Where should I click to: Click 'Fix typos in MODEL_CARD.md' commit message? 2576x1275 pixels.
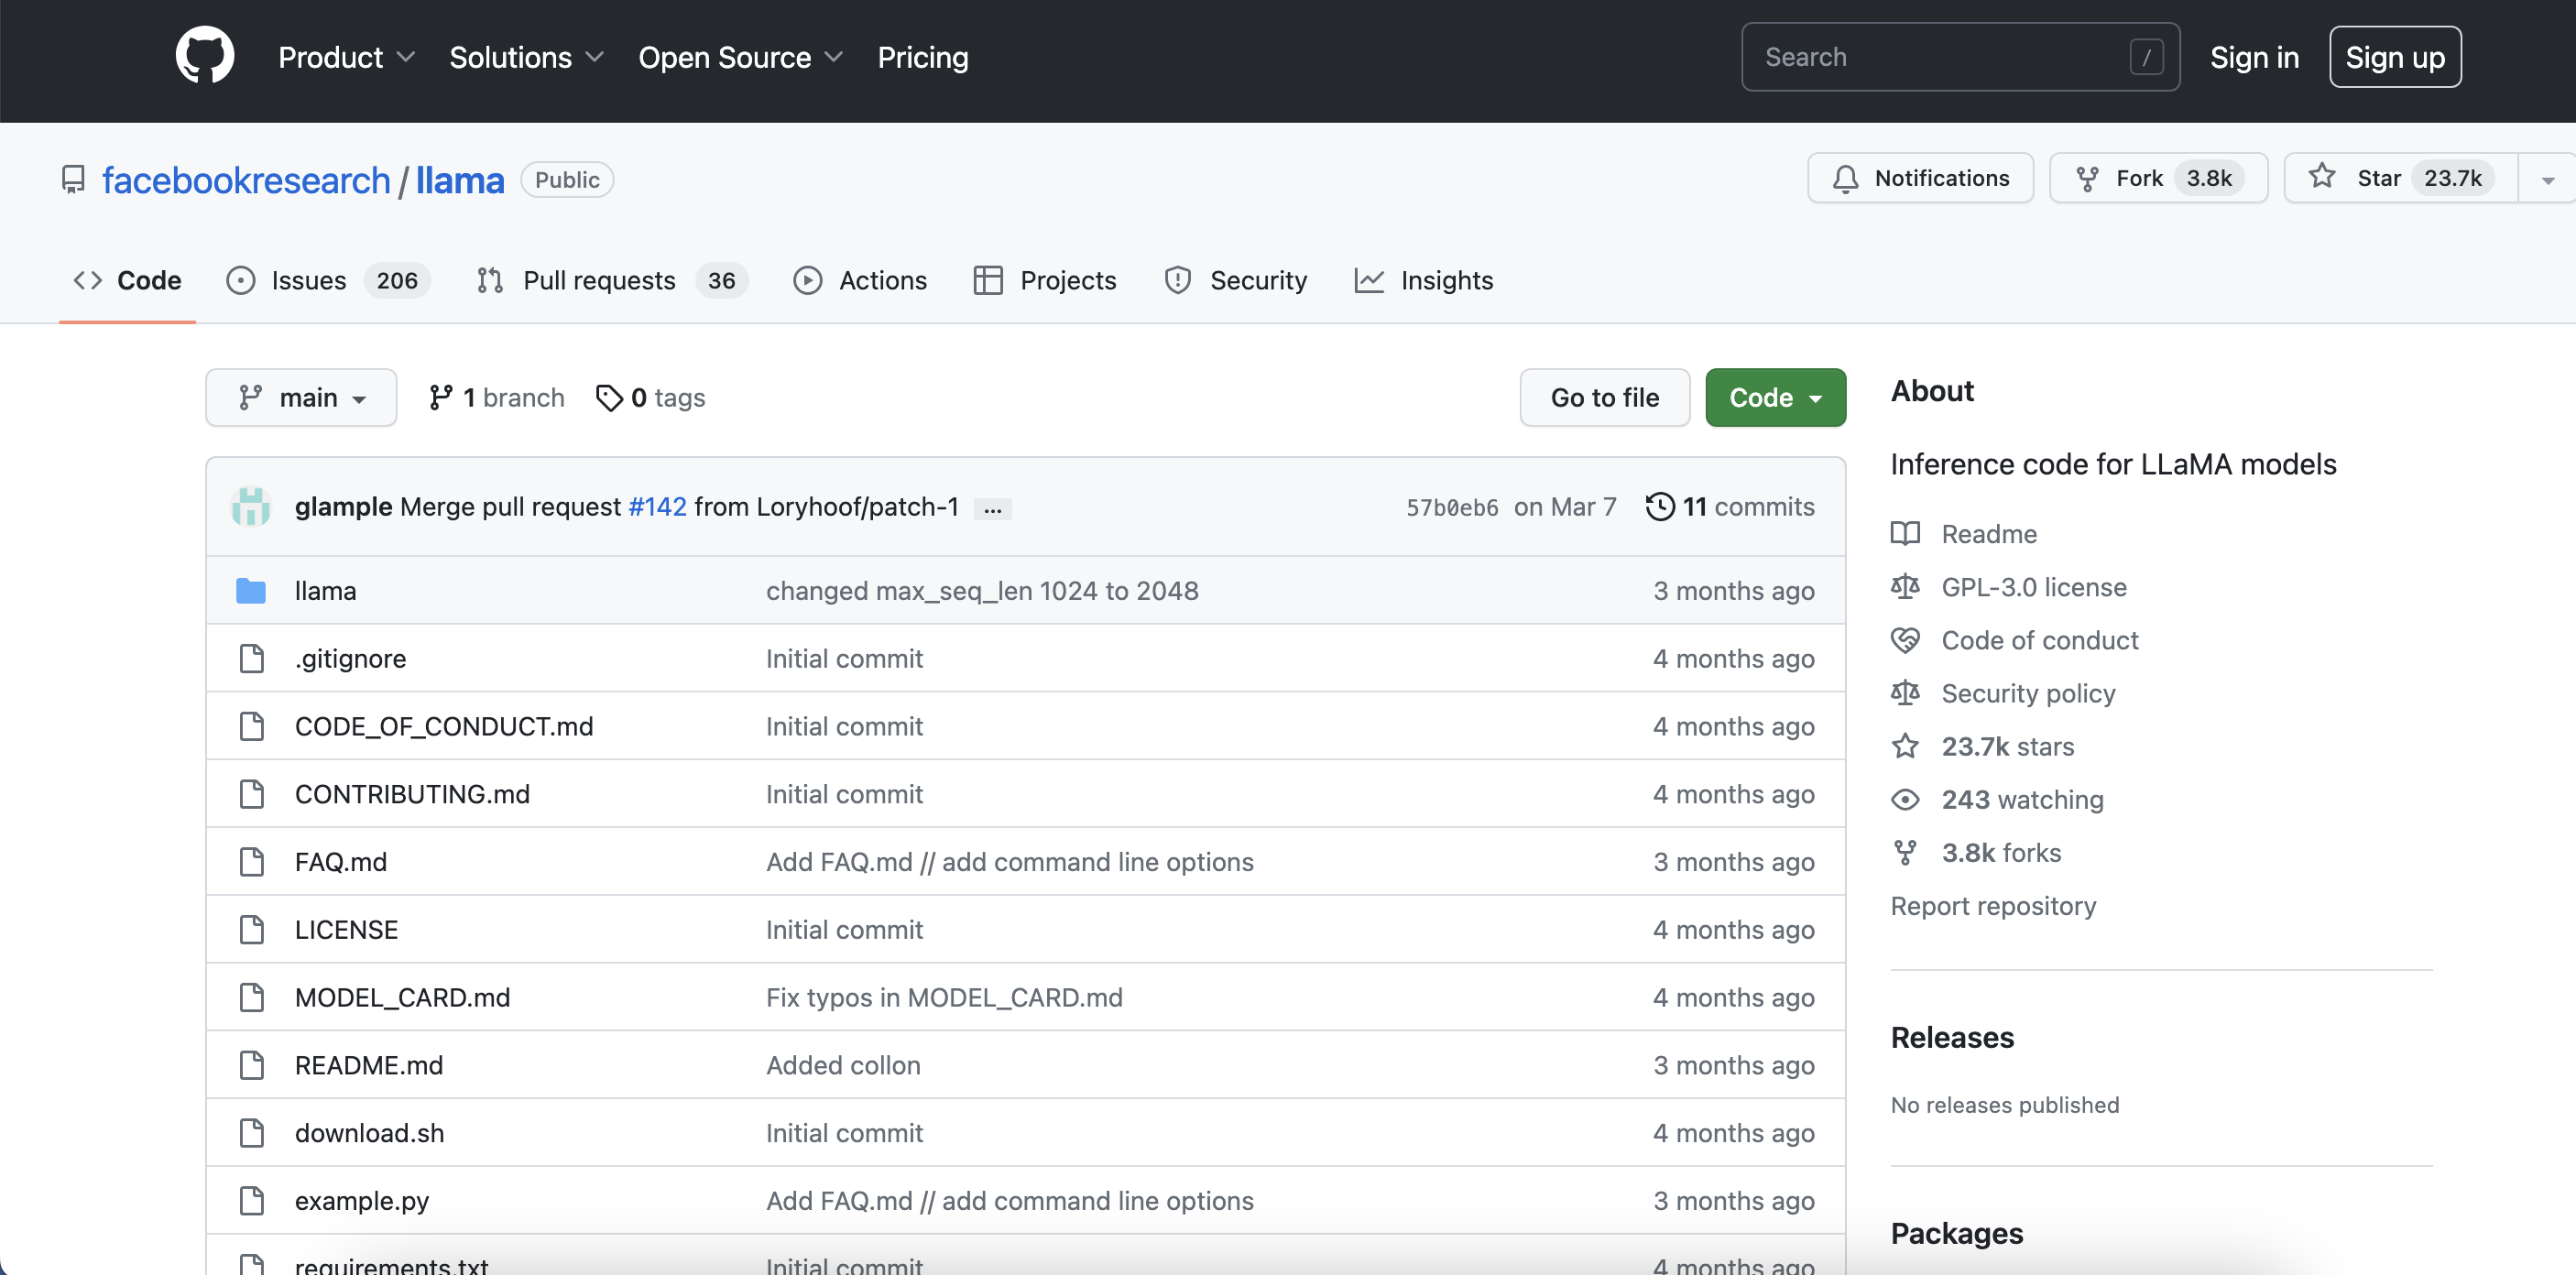click(x=944, y=998)
